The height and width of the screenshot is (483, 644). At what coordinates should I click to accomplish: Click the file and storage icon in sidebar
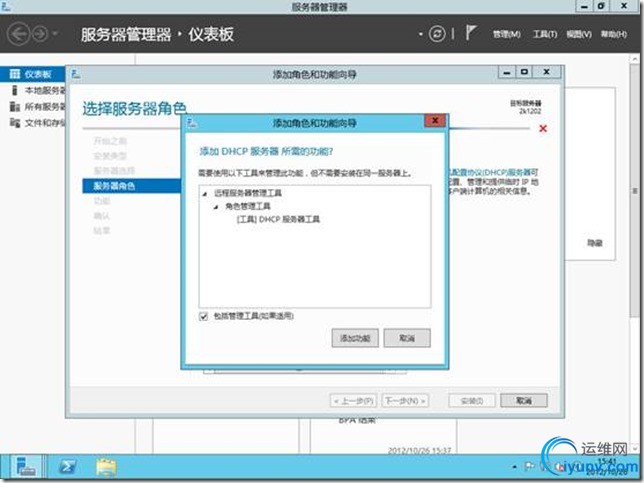tap(15, 123)
